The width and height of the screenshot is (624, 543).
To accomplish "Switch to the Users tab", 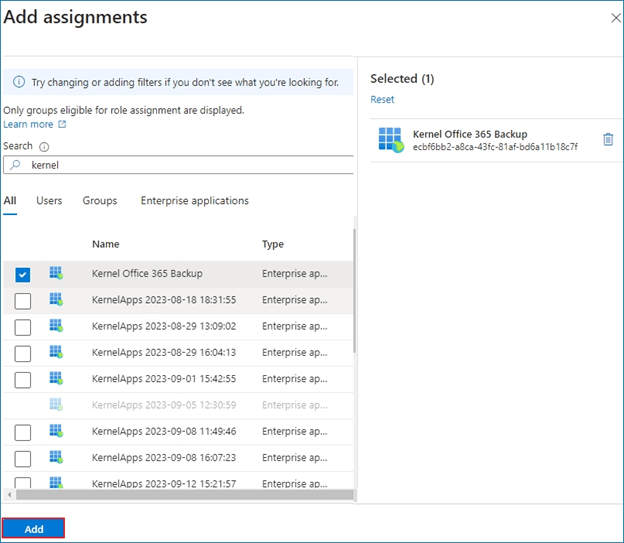I will [x=49, y=201].
